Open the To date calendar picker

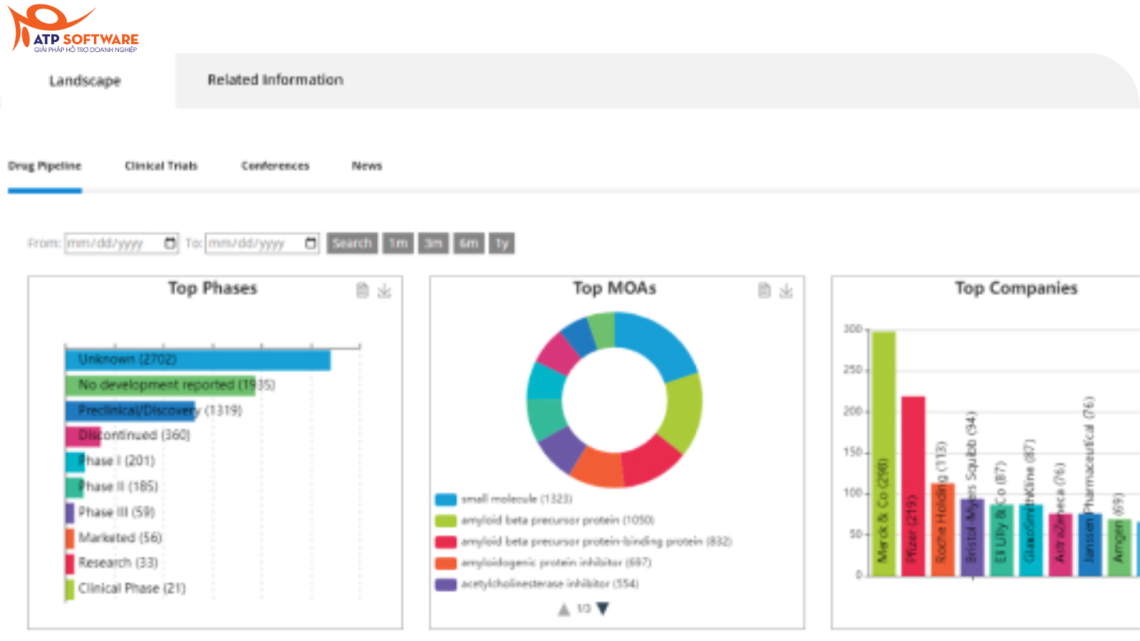(x=311, y=243)
